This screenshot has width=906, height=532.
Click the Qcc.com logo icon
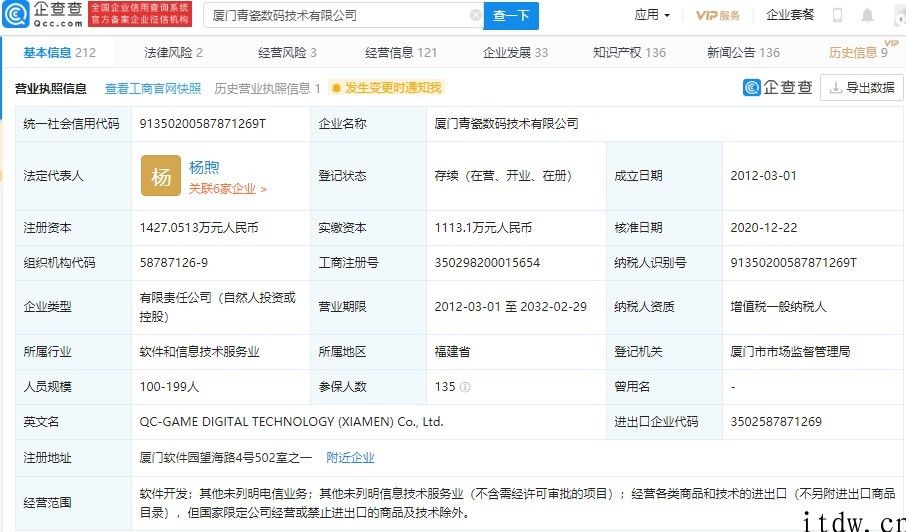(16, 14)
